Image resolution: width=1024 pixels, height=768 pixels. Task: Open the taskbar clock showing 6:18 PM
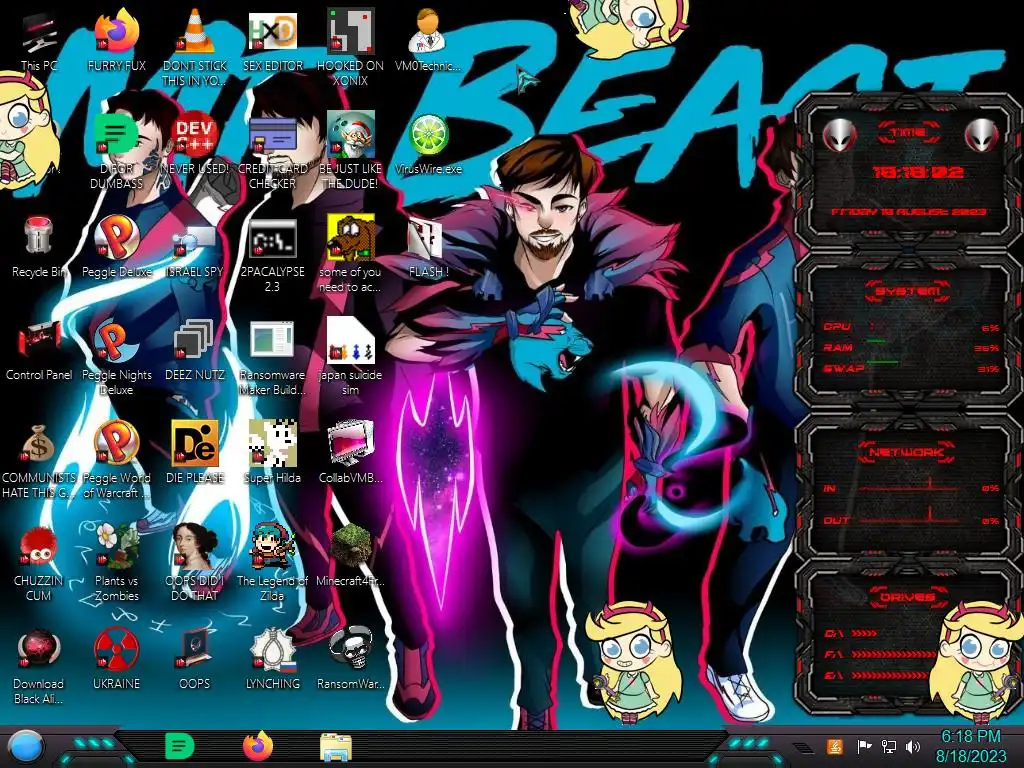click(970, 746)
